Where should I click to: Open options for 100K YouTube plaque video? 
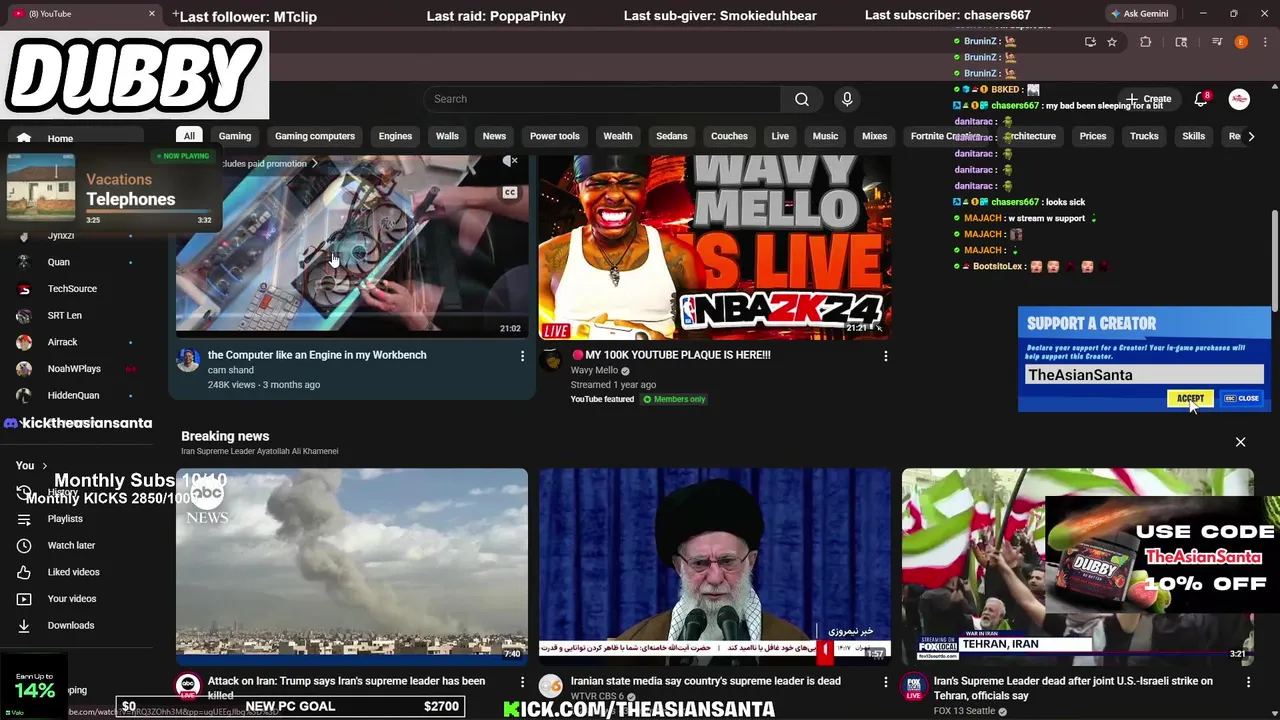(885, 356)
